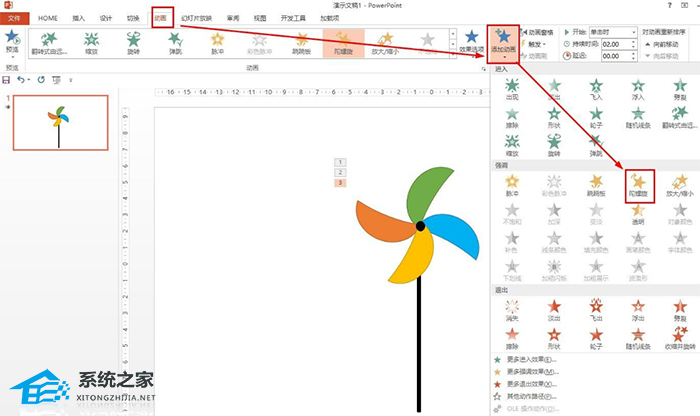Pick the 轮子 (Wheel) exit effect
Viewport: 700px width, 416px height.
pyautogui.click(x=596, y=339)
